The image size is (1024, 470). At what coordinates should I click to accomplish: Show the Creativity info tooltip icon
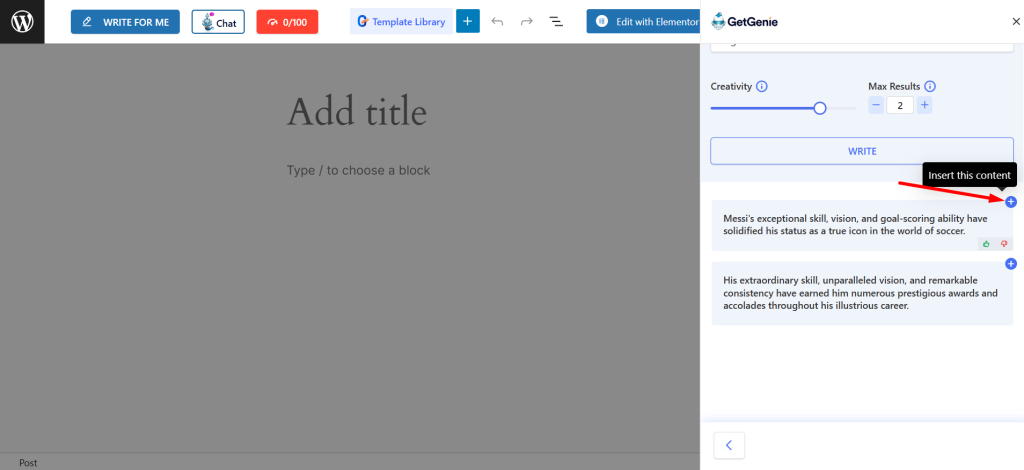click(x=762, y=87)
